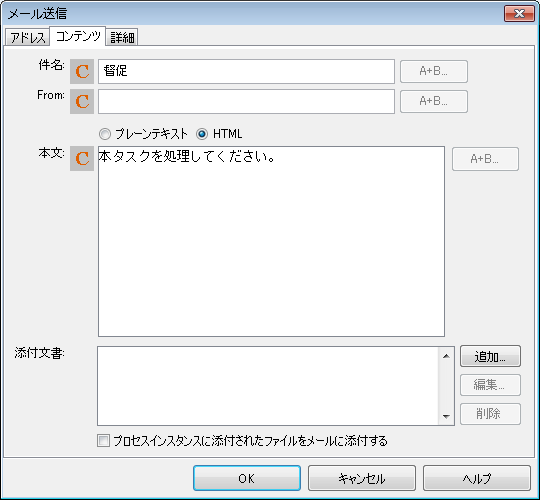Click in the 件名 subject input field

click(246, 71)
